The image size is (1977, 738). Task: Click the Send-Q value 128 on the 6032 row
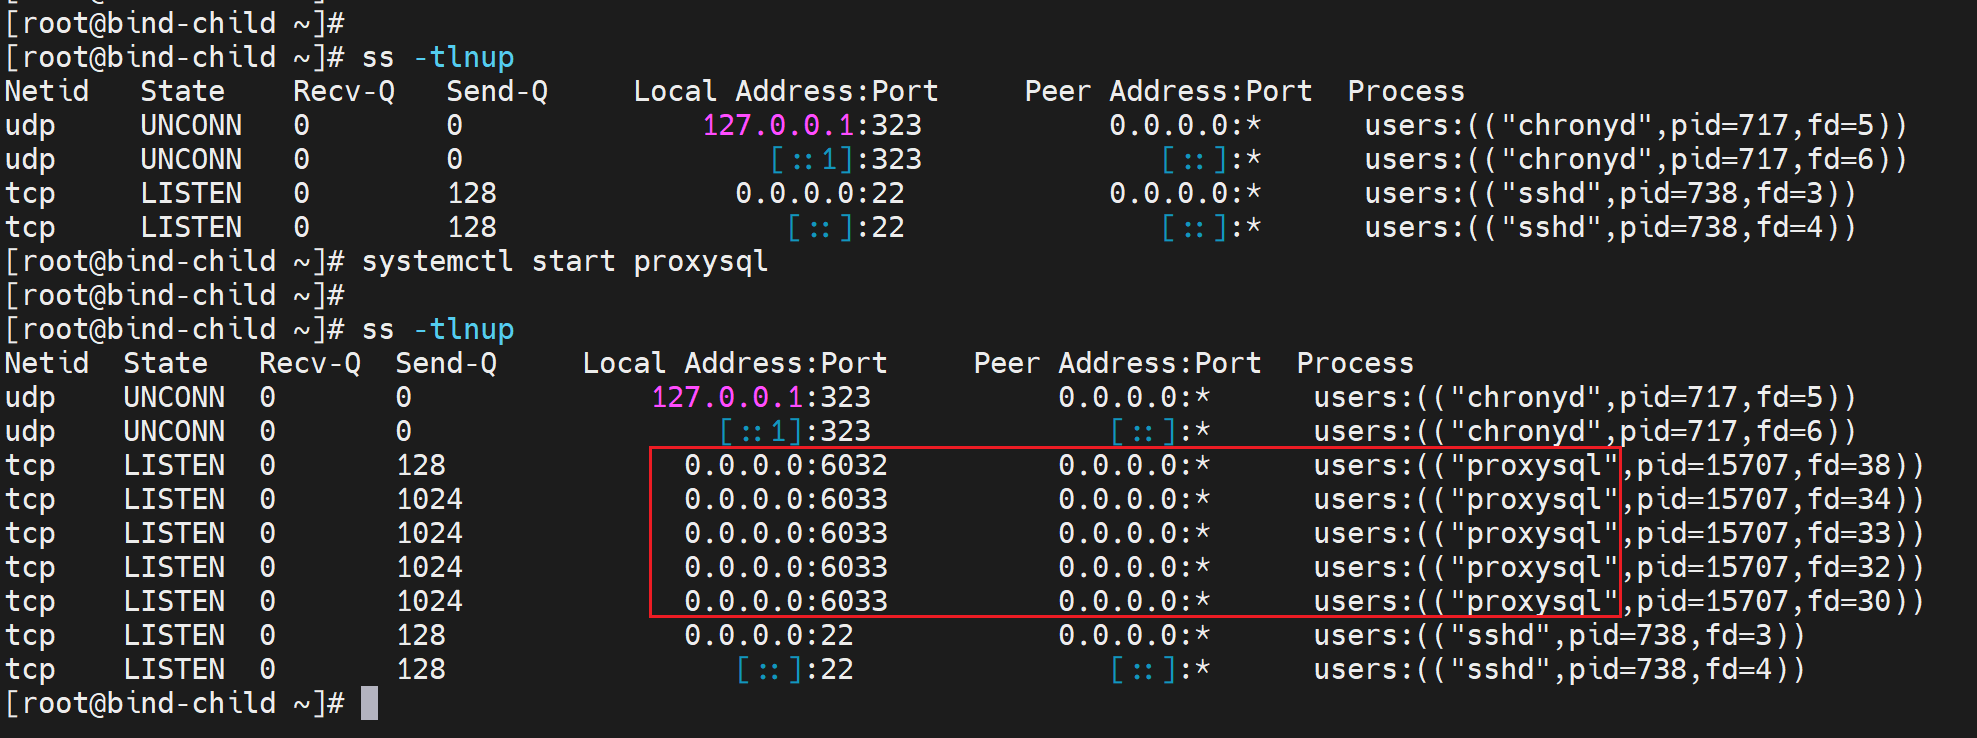pos(420,466)
